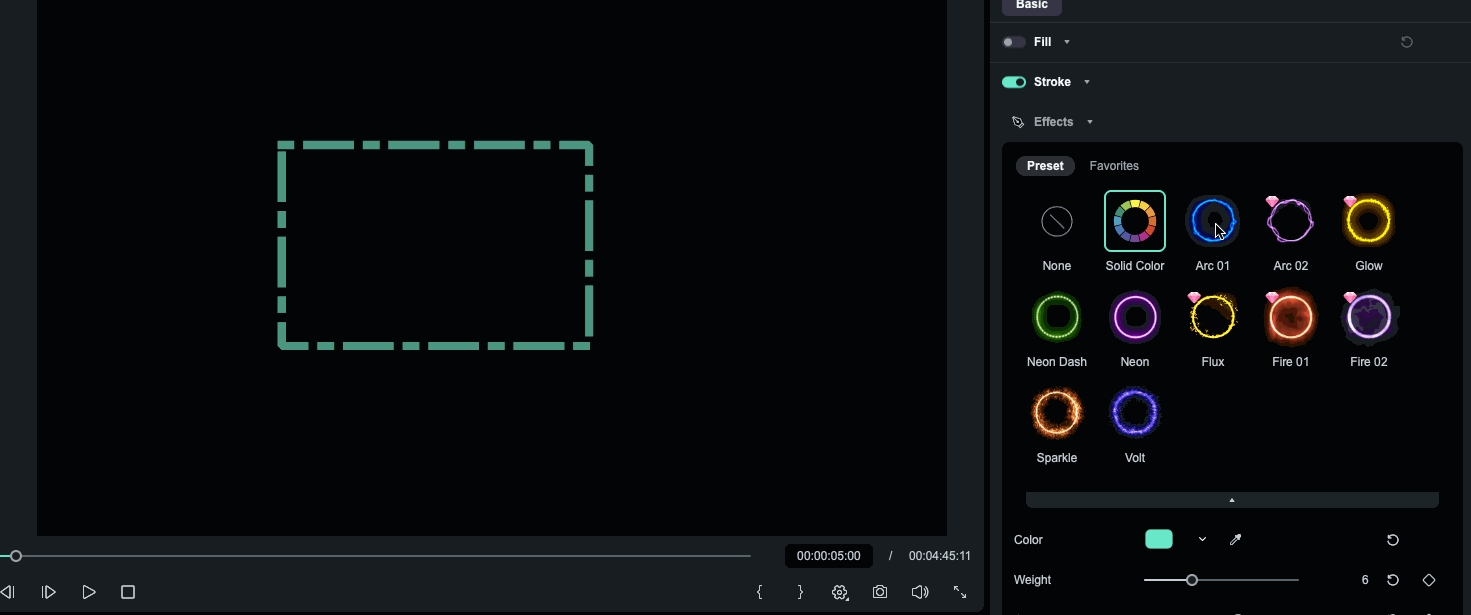
Task: Switch to the Favorites tab
Action: tap(1113, 165)
